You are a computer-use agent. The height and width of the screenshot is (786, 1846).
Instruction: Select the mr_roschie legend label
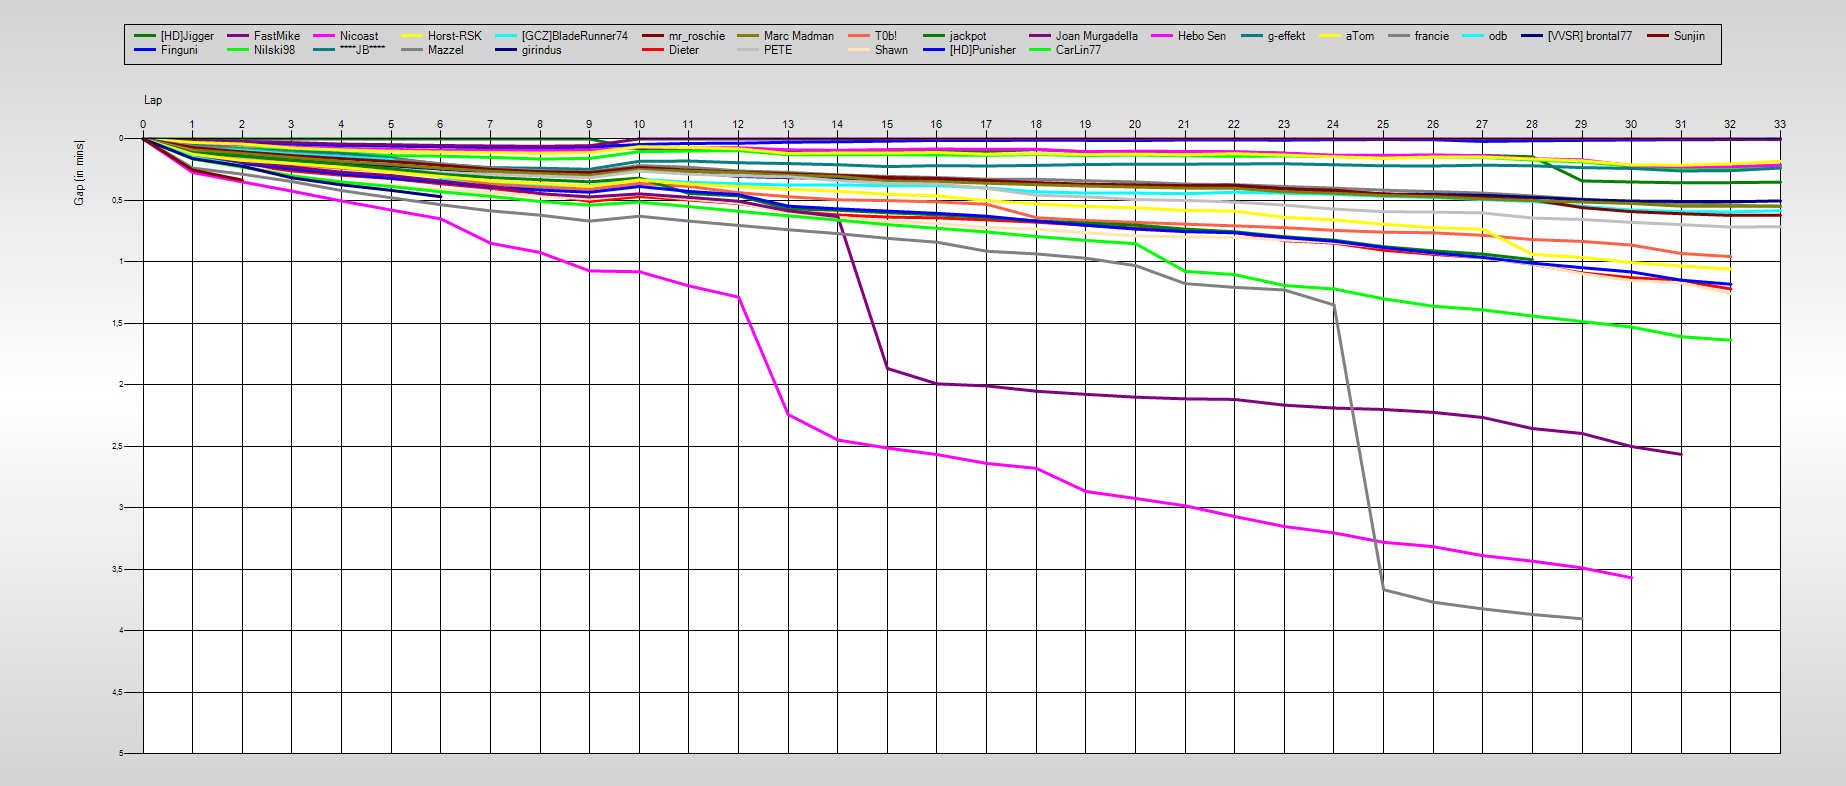coord(696,36)
